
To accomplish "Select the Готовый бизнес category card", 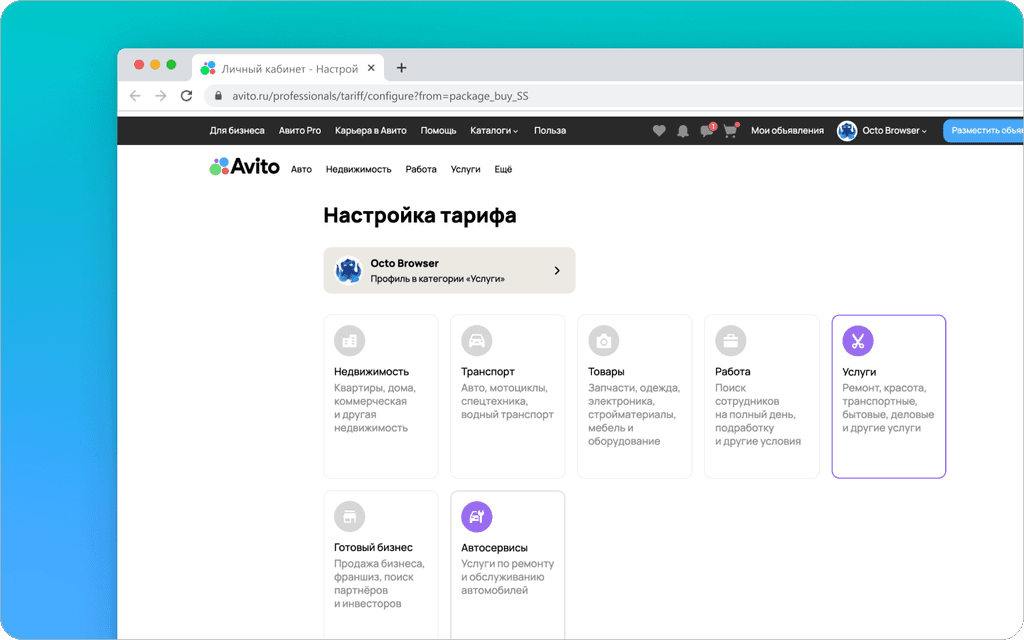I will [380, 565].
